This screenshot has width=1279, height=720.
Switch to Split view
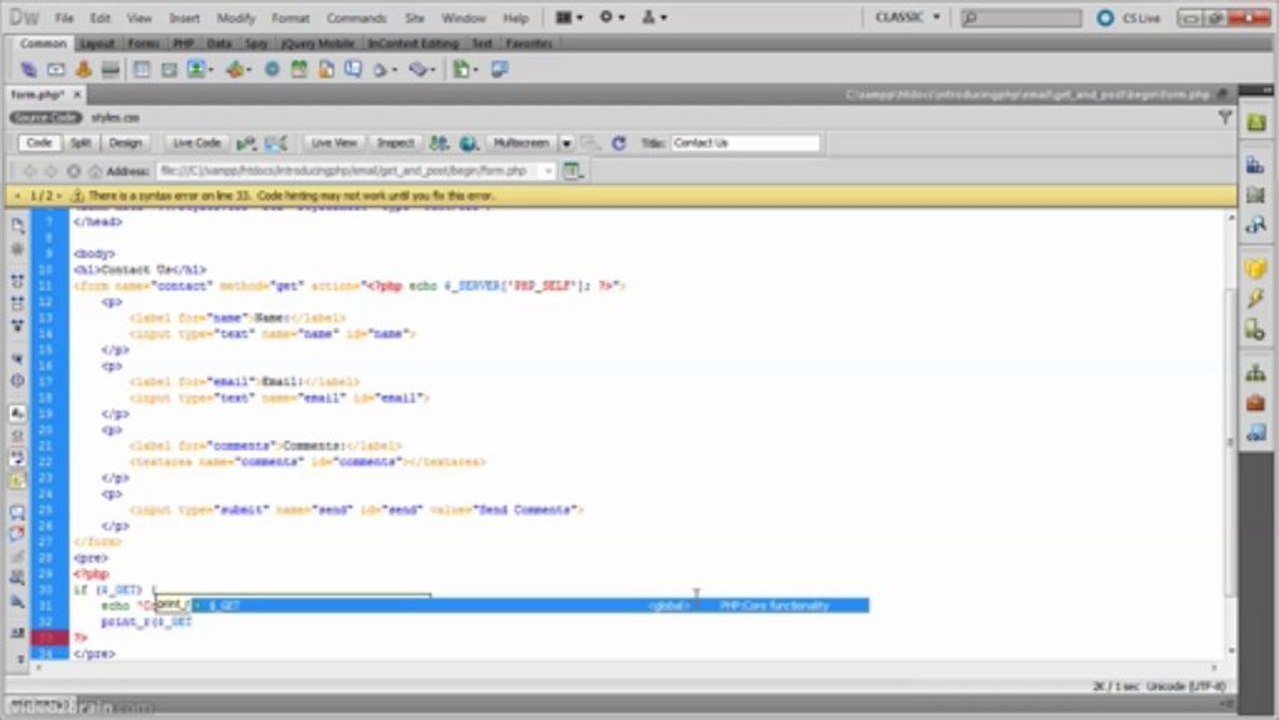pos(81,143)
